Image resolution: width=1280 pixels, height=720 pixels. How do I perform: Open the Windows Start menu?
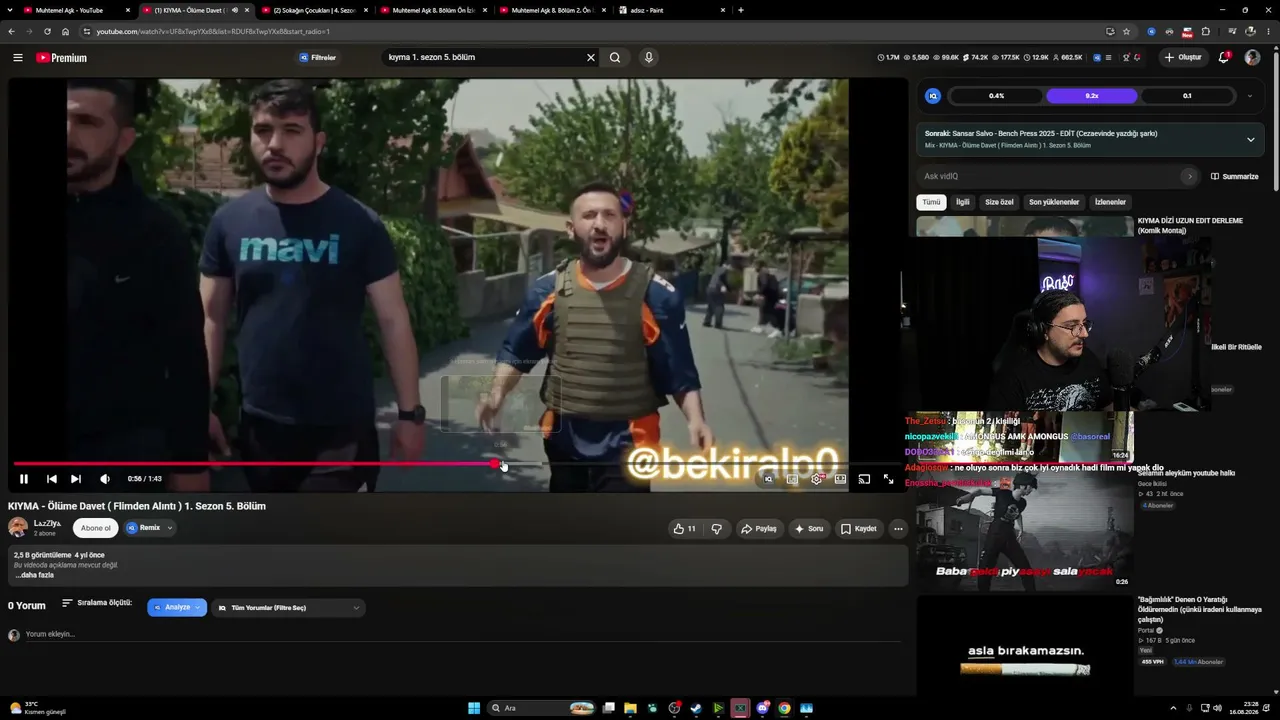click(474, 708)
